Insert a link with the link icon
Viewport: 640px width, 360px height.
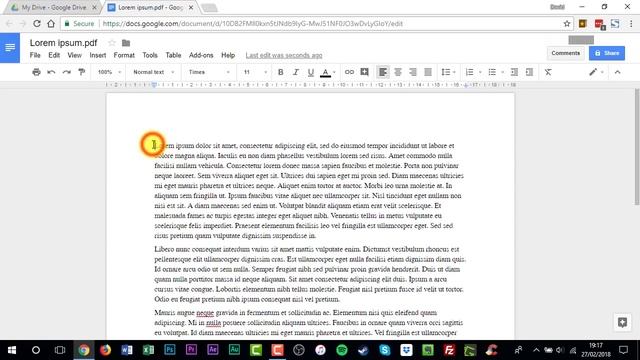coord(349,72)
